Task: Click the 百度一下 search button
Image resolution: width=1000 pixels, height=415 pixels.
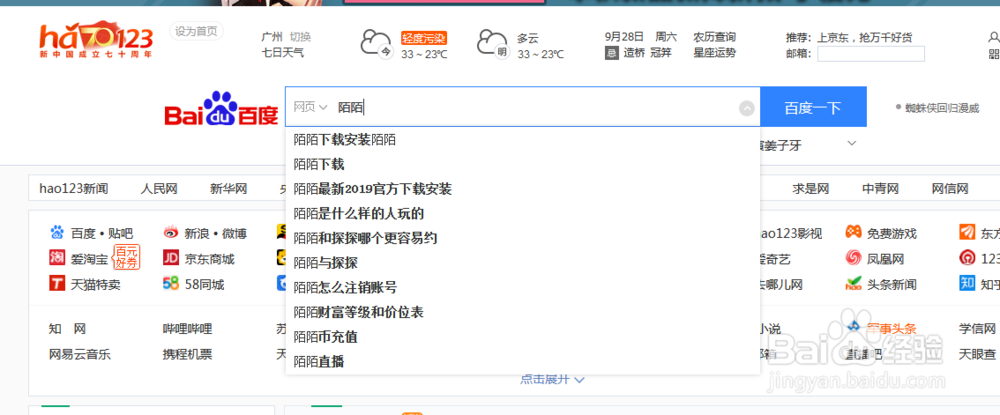Action: (813, 107)
